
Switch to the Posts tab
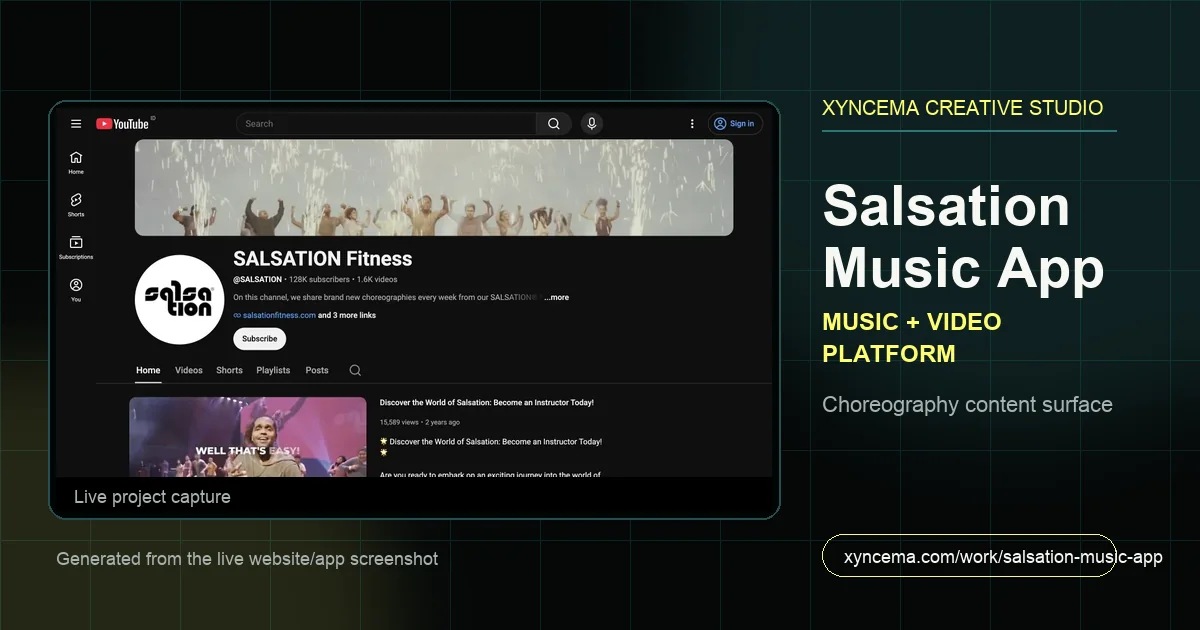(x=317, y=370)
